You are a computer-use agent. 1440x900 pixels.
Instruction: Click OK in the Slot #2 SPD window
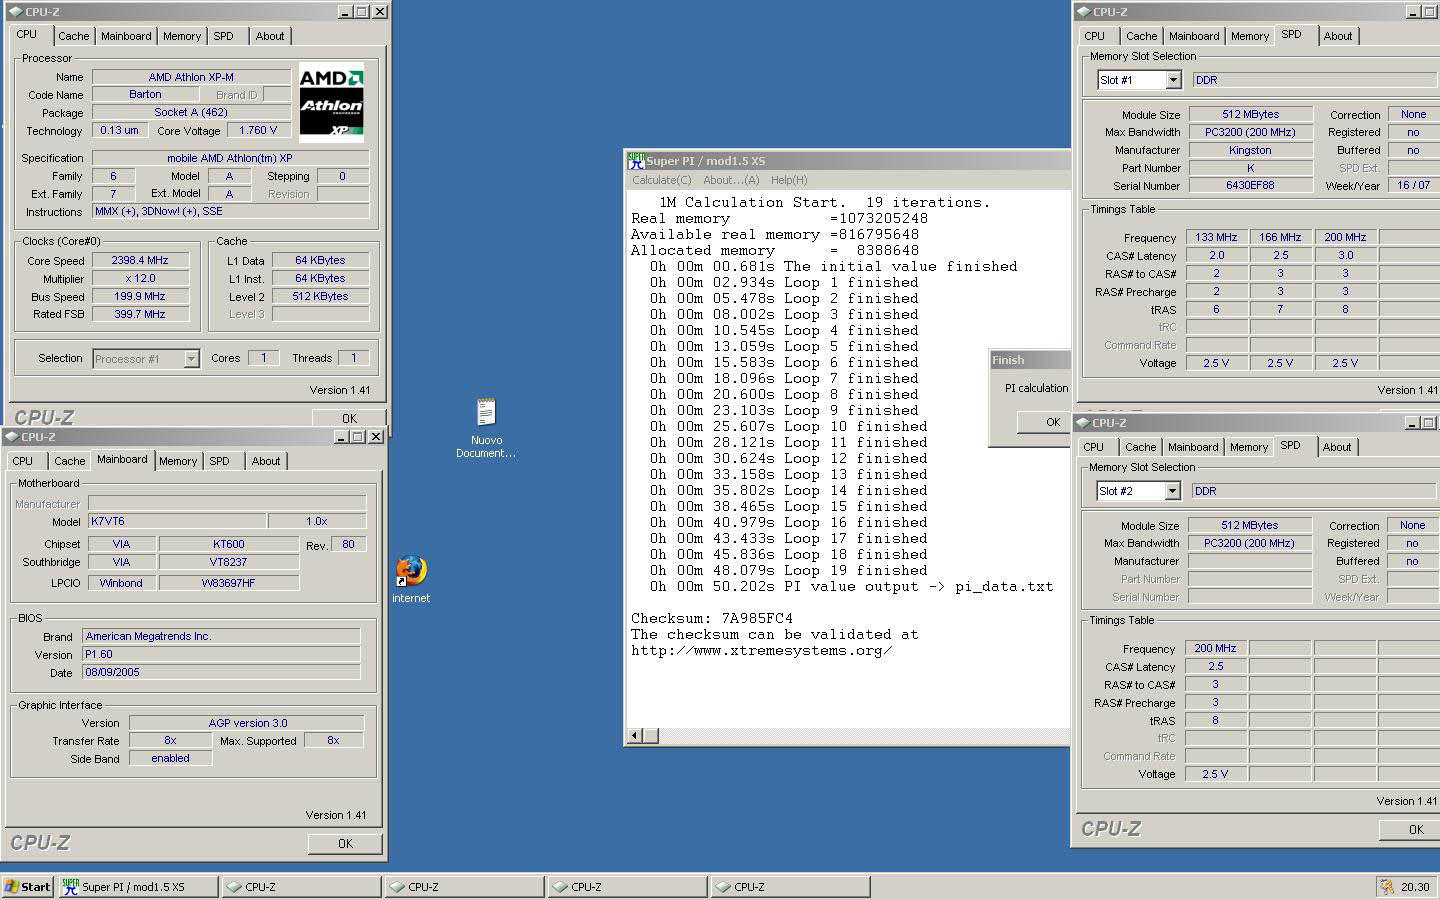pyautogui.click(x=1411, y=829)
